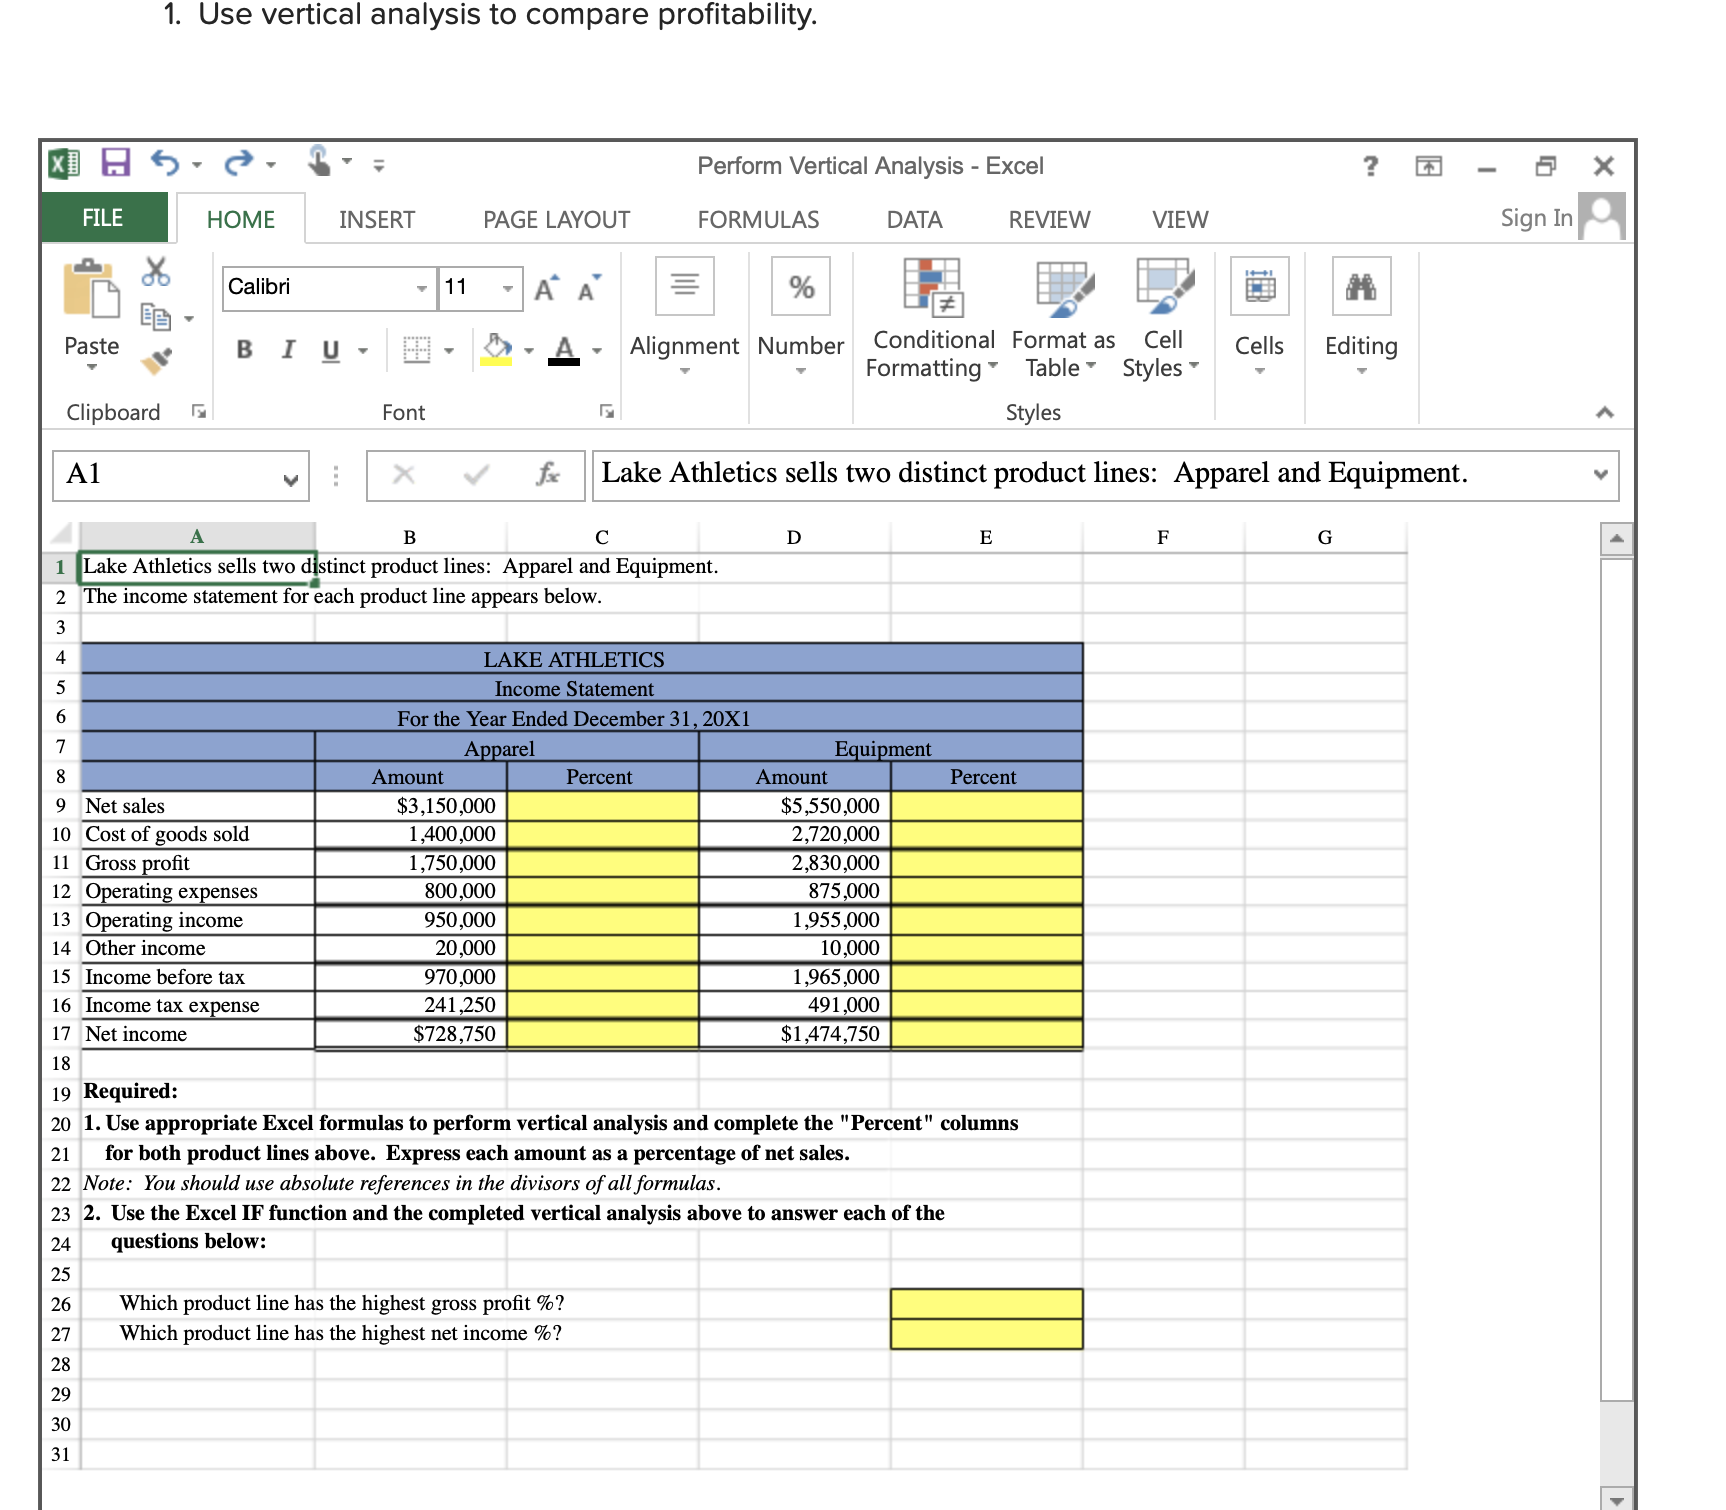Open the font size dropdown

click(x=507, y=287)
